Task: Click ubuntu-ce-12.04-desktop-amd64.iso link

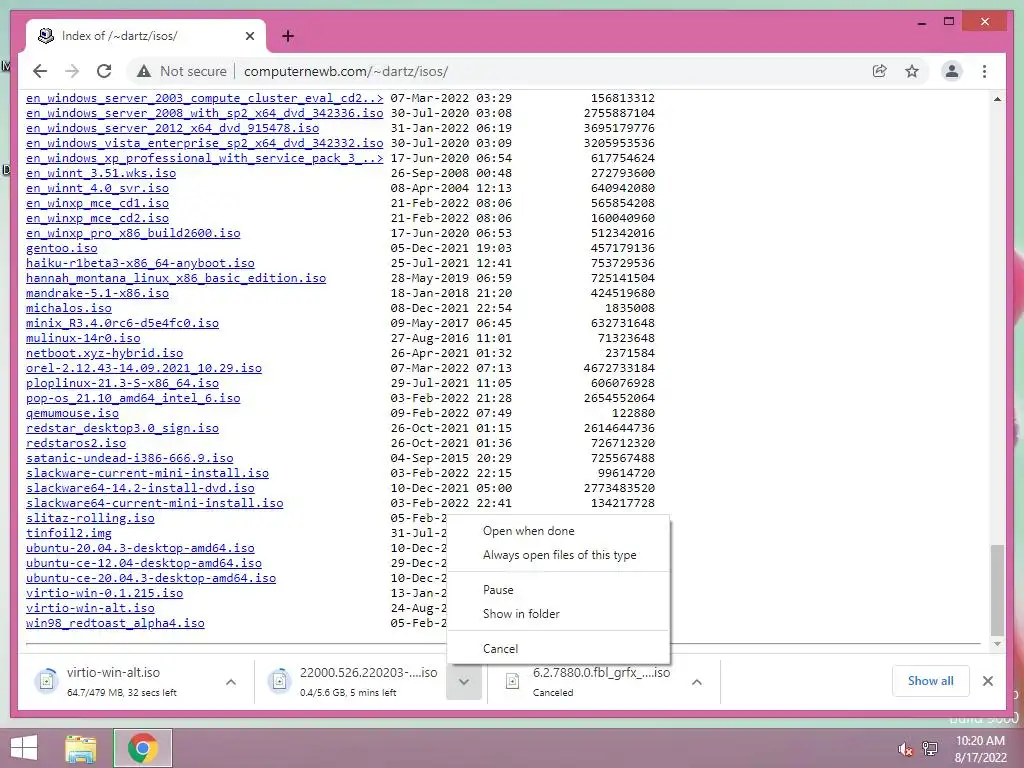Action: 144,564
